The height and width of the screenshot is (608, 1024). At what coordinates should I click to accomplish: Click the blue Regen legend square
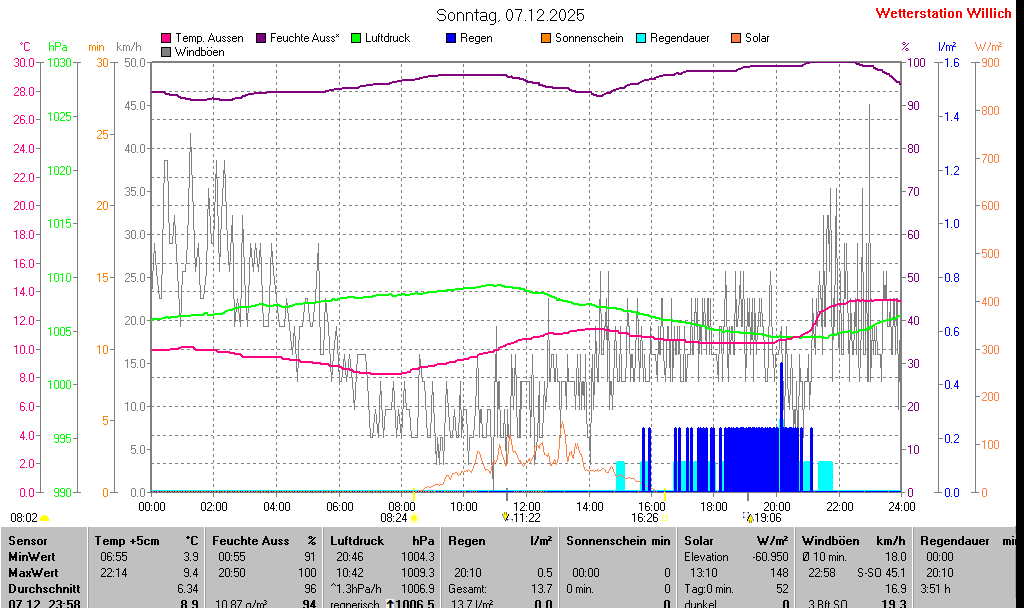451,38
